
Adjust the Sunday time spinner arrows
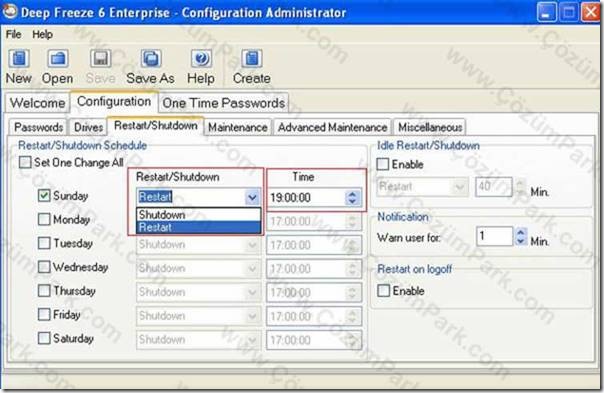[352, 198]
